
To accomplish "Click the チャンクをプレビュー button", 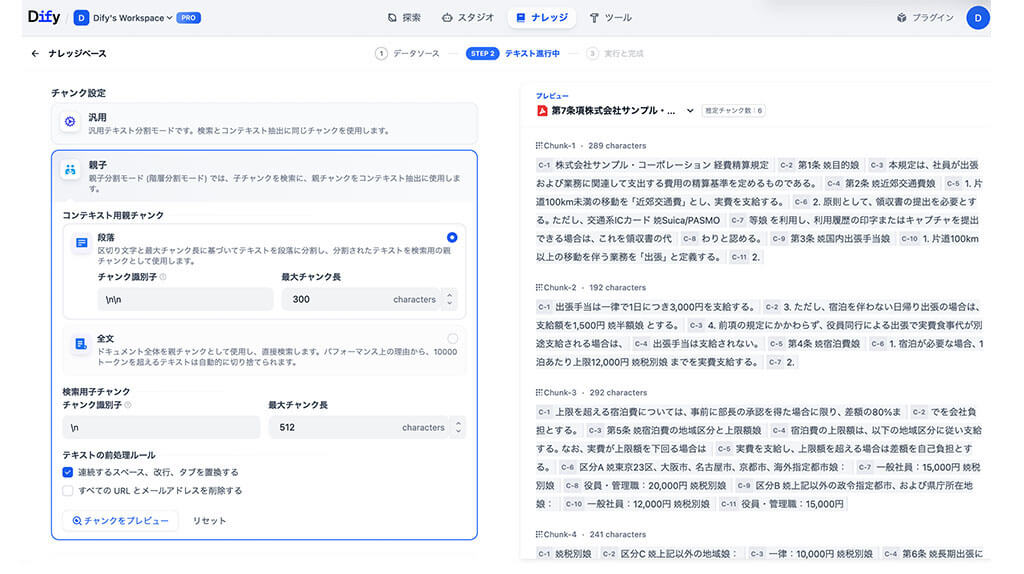I will pyautogui.click(x=120, y=521).
